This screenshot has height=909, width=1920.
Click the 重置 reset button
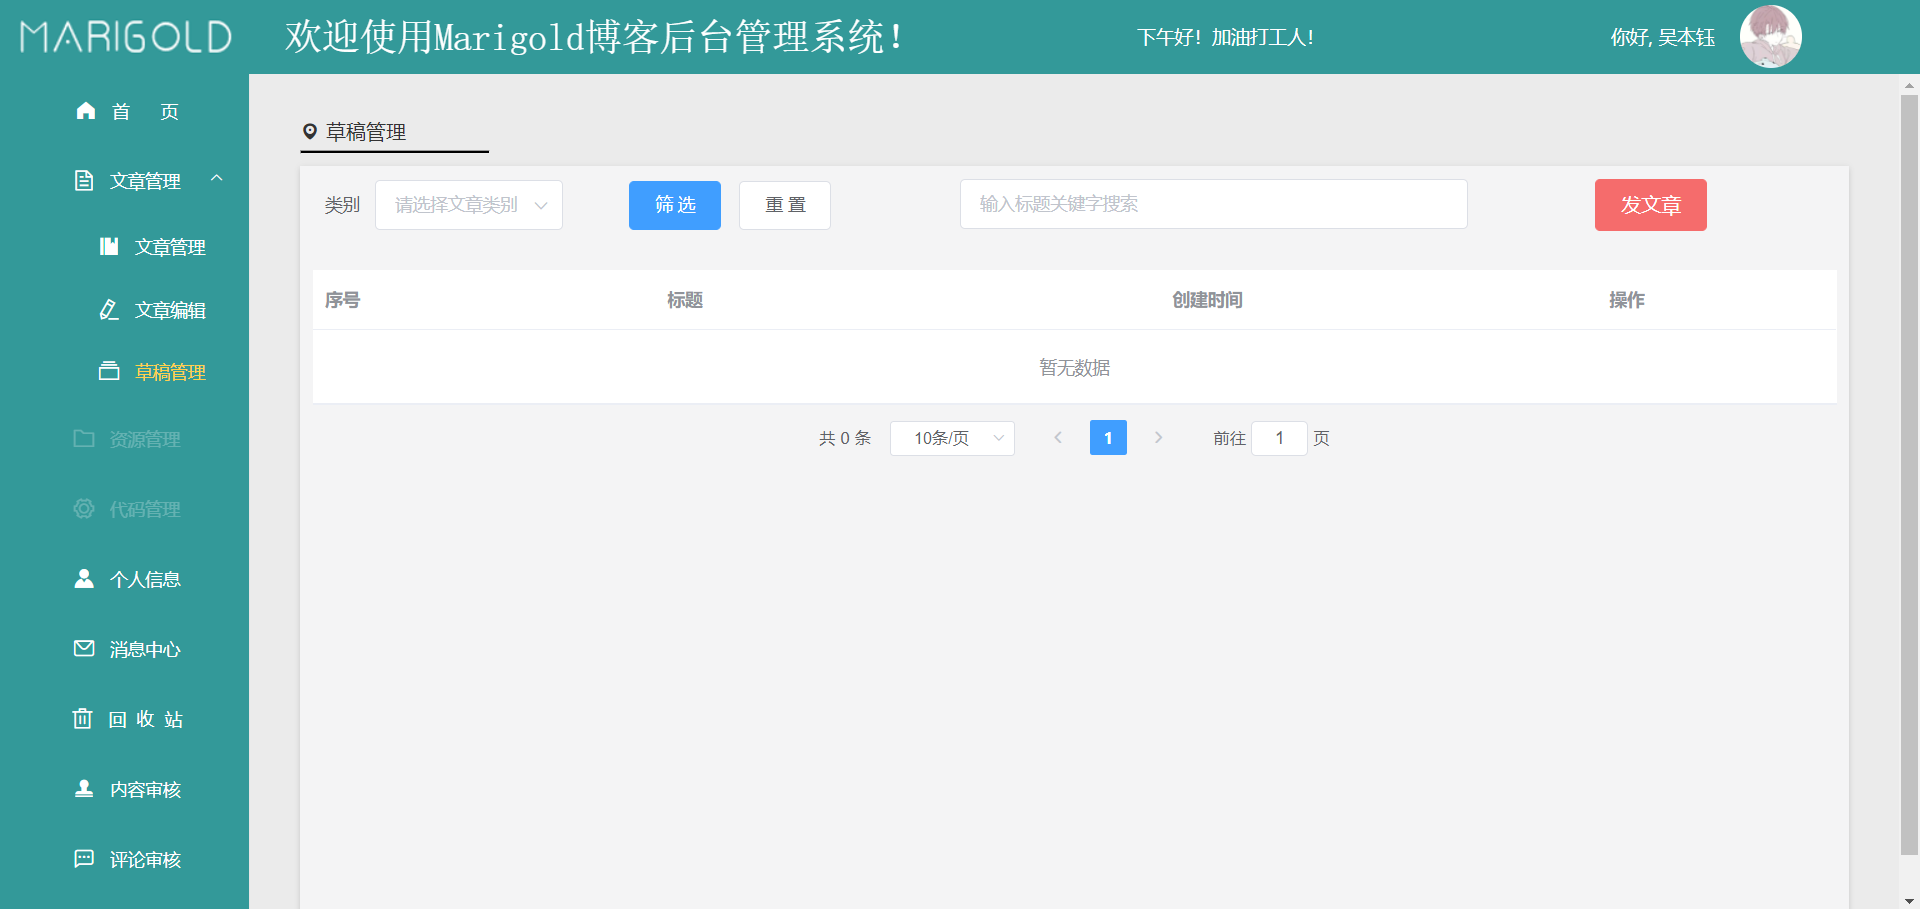tap(784, 205)
